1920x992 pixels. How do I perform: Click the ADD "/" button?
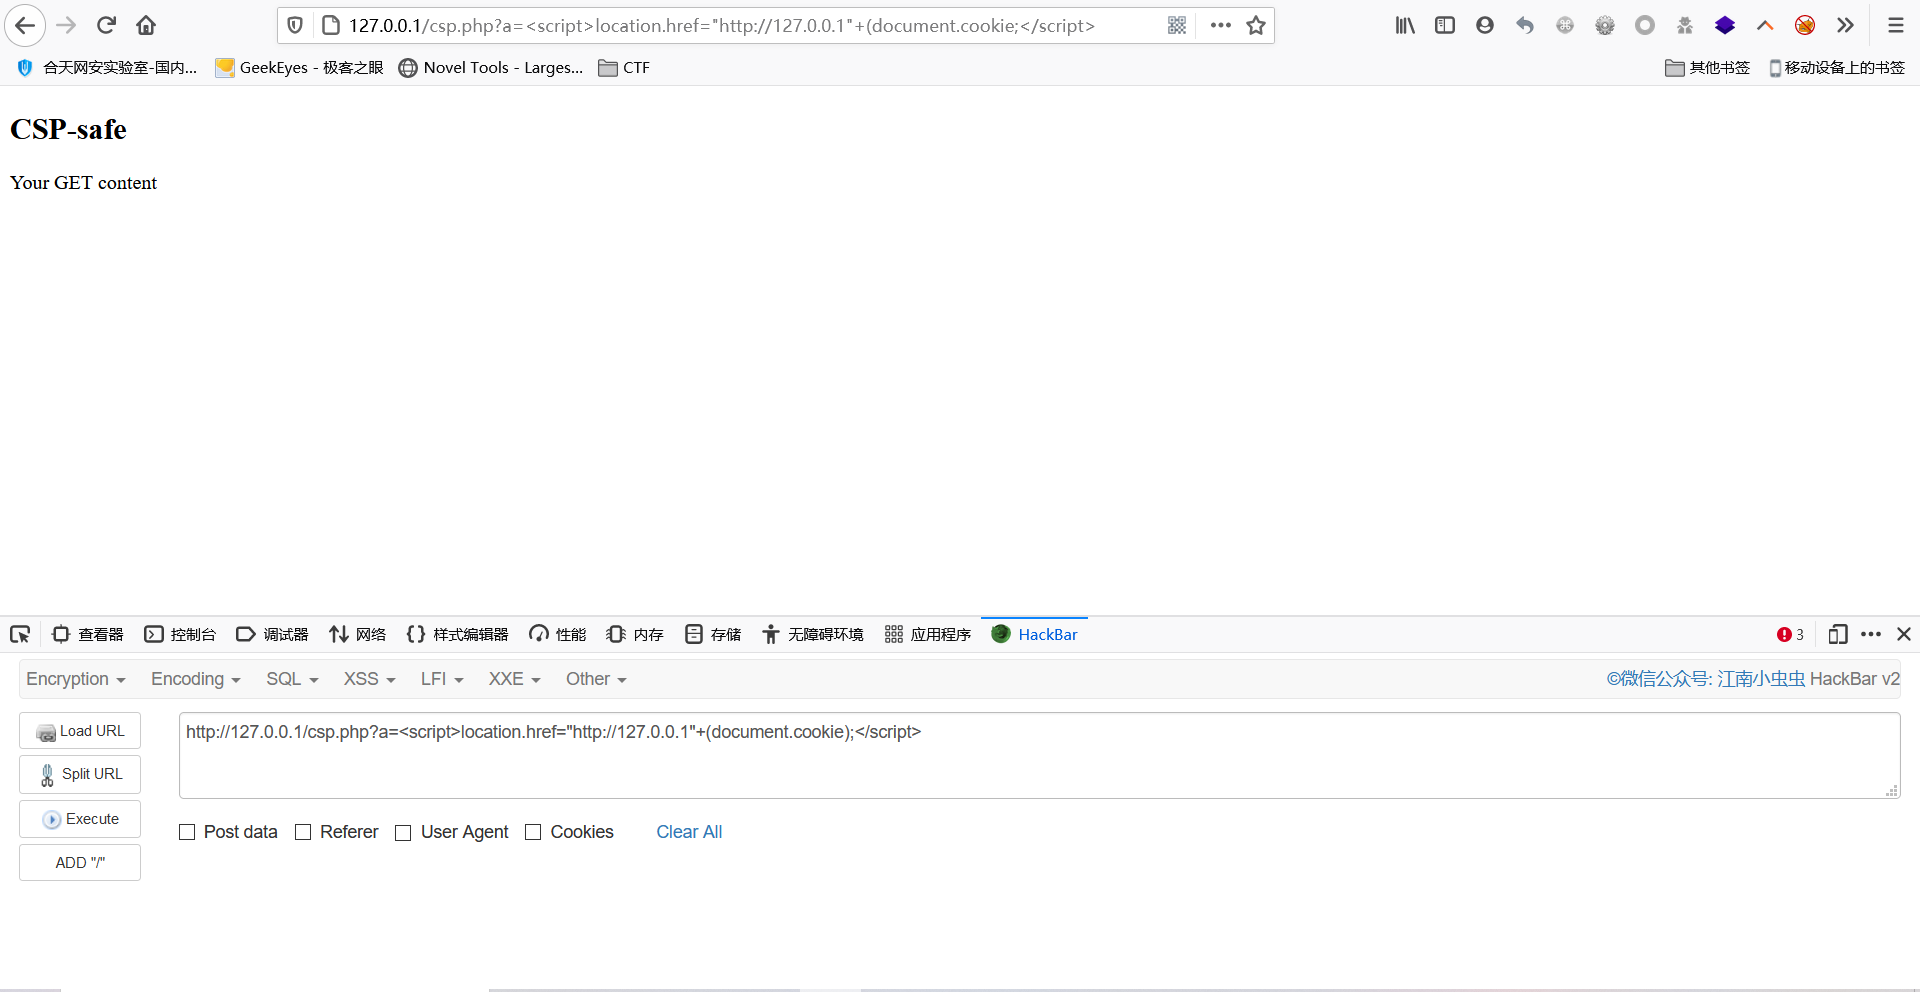pyautogui.click(x=80, y=863)
